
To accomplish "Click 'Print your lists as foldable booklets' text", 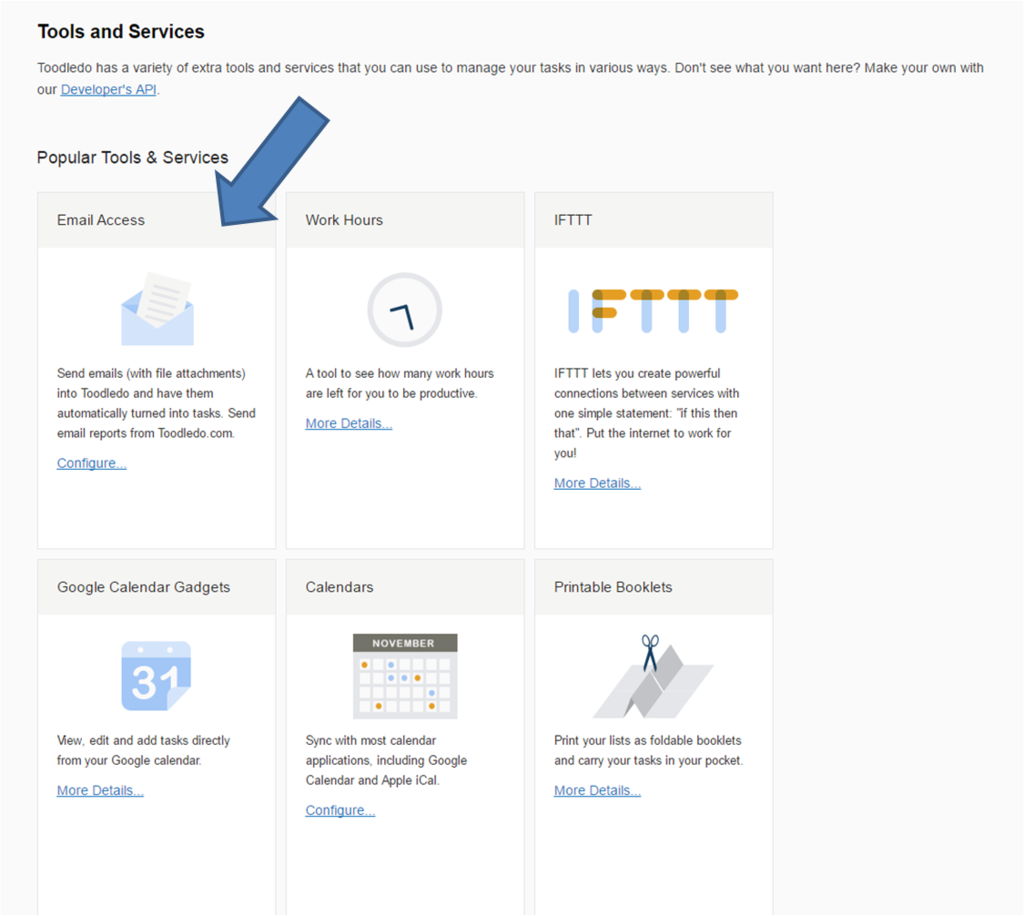I will (648, 750).
